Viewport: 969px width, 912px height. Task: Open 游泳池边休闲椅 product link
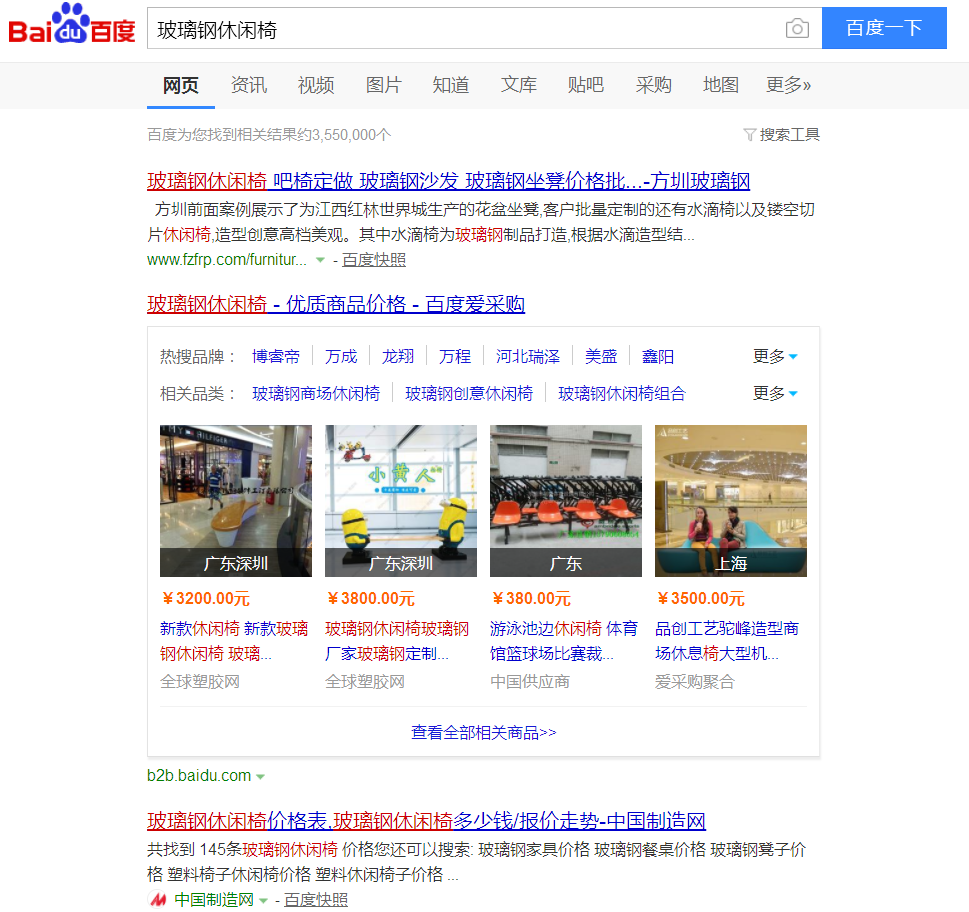click(x=564, y=641)
